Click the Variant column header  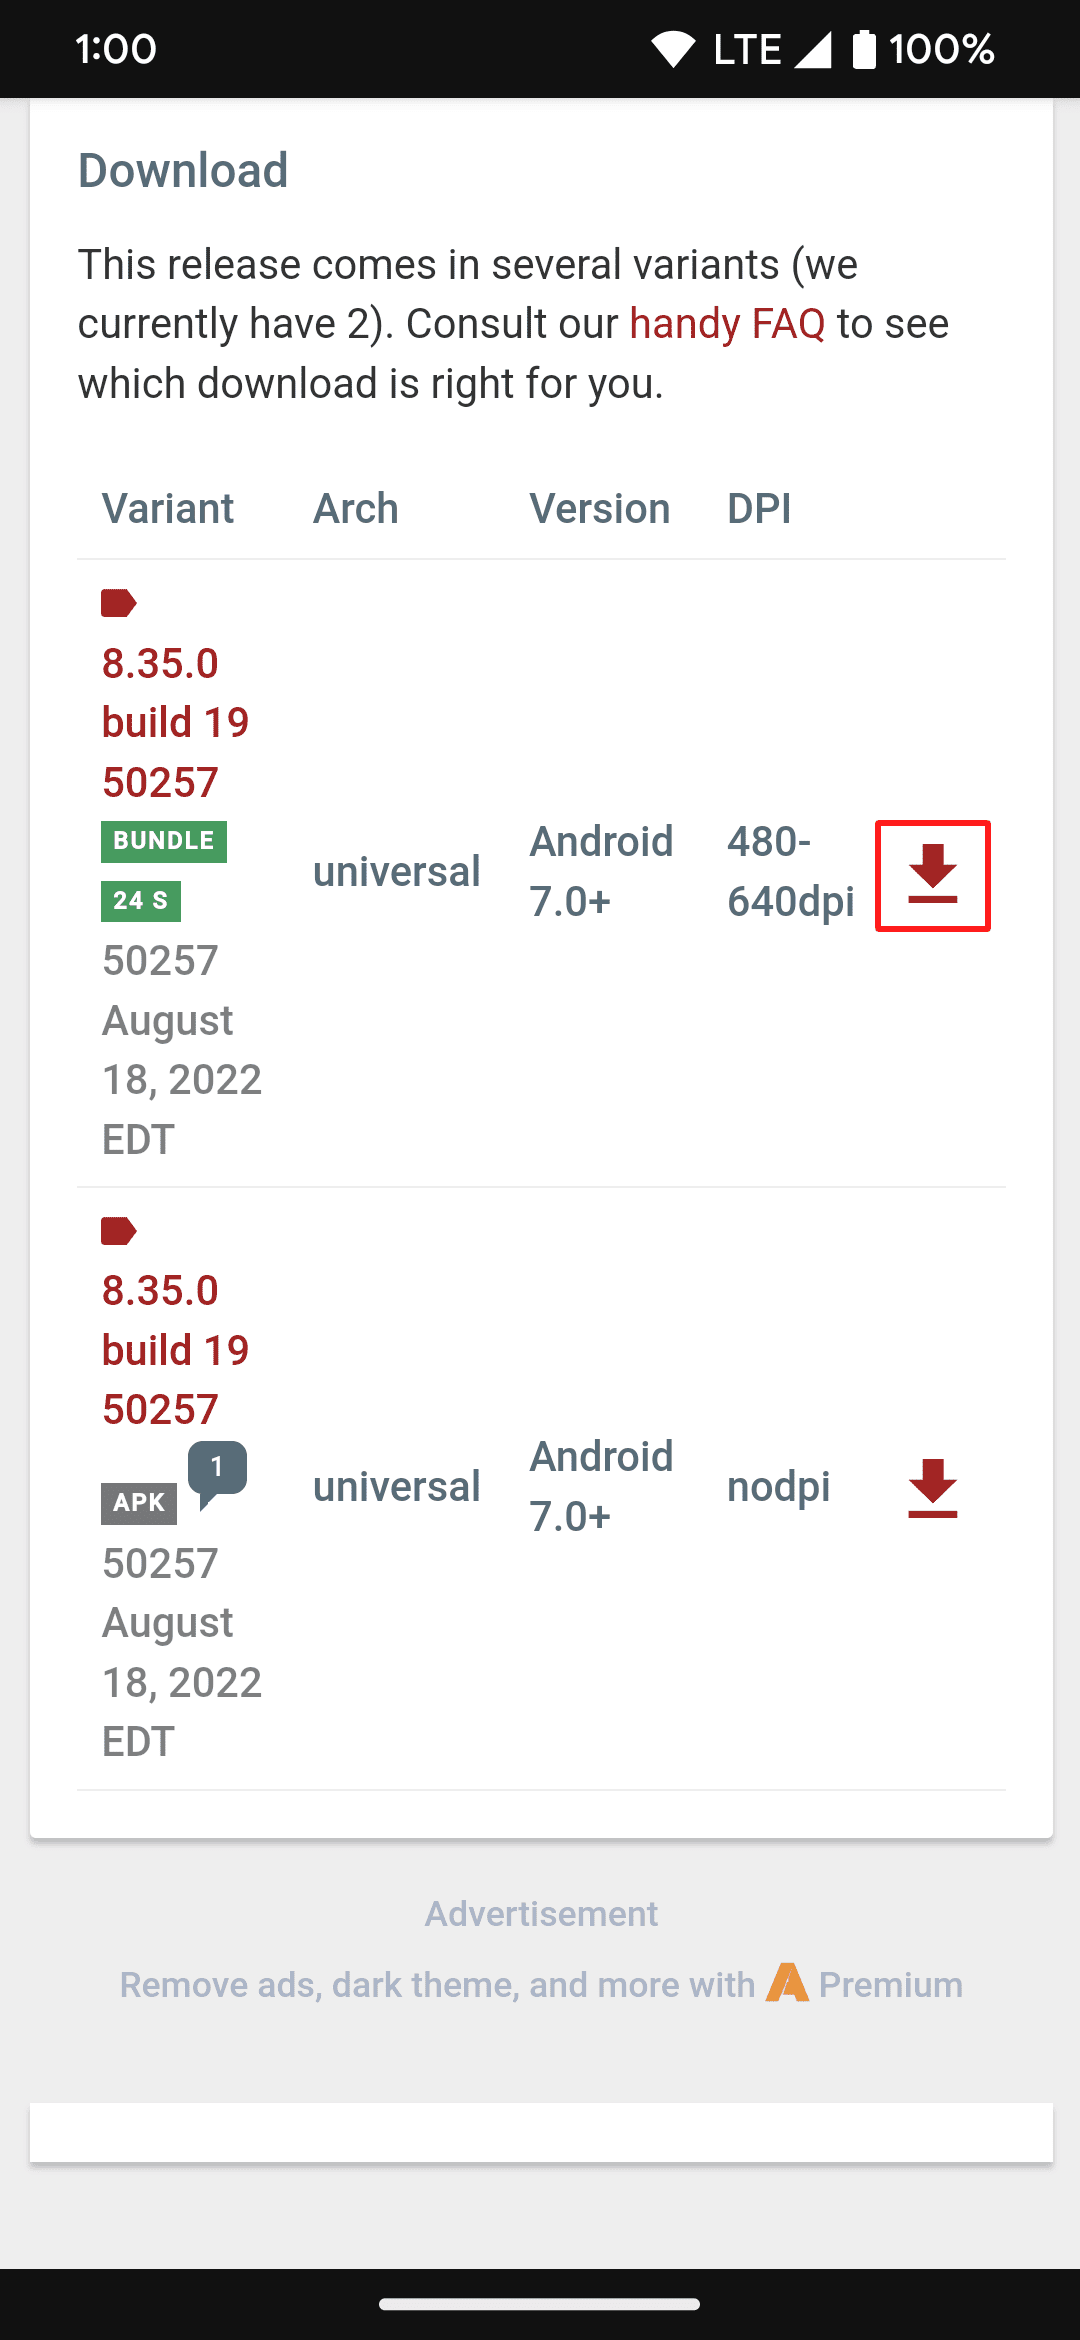point(168,509)
